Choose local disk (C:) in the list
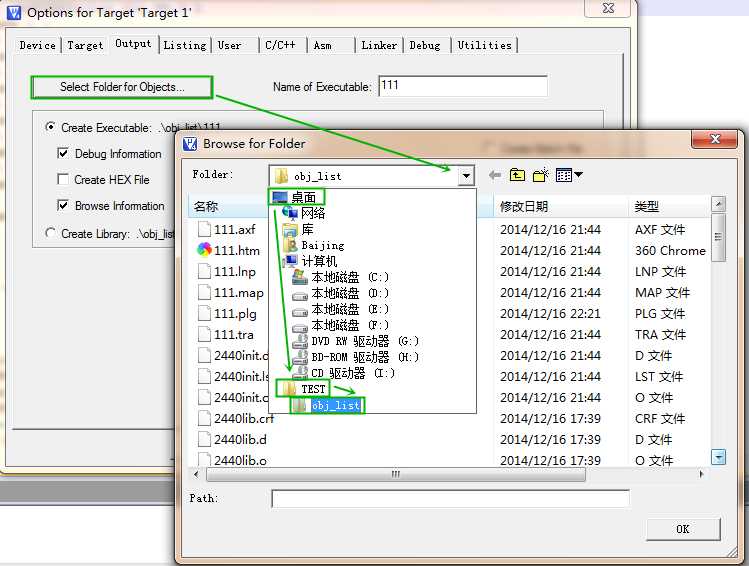The image size is (749, 566). coord(341,277)
